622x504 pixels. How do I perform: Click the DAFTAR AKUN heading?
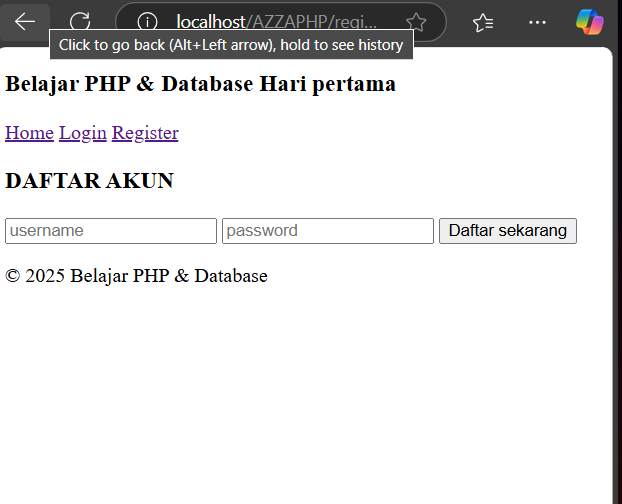click(x=89, y=180)
